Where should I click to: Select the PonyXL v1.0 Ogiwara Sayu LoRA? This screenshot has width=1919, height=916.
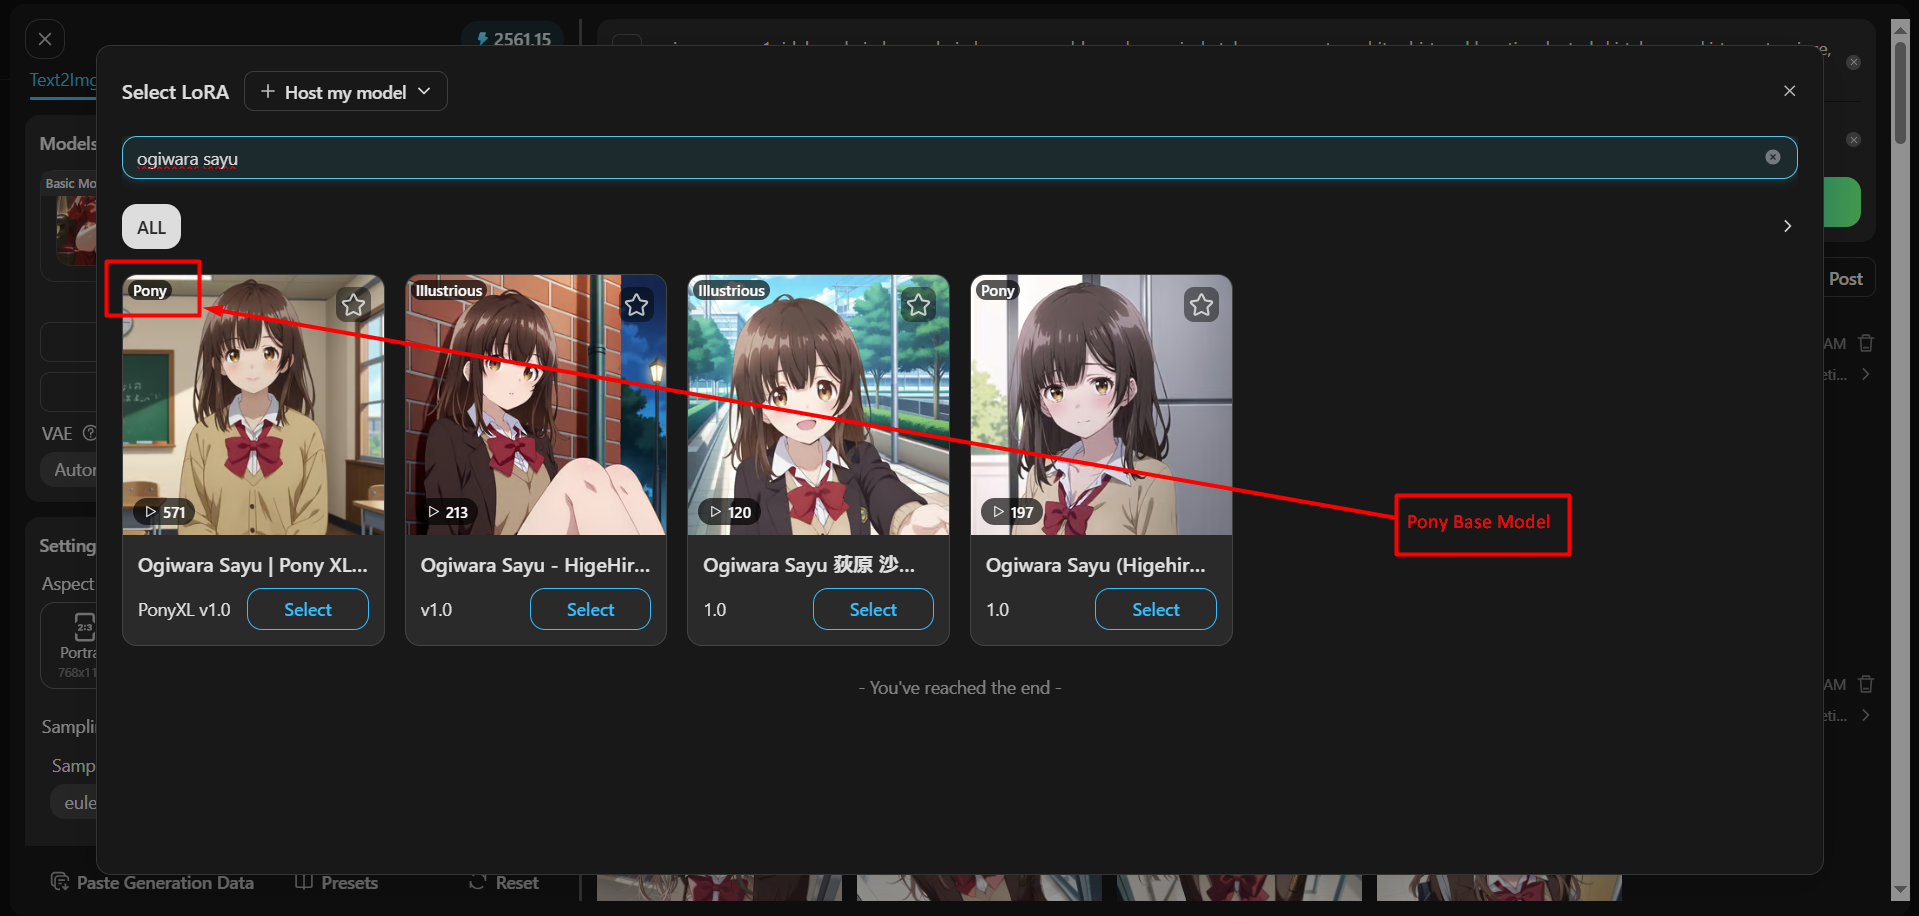(x=307, y=609)
